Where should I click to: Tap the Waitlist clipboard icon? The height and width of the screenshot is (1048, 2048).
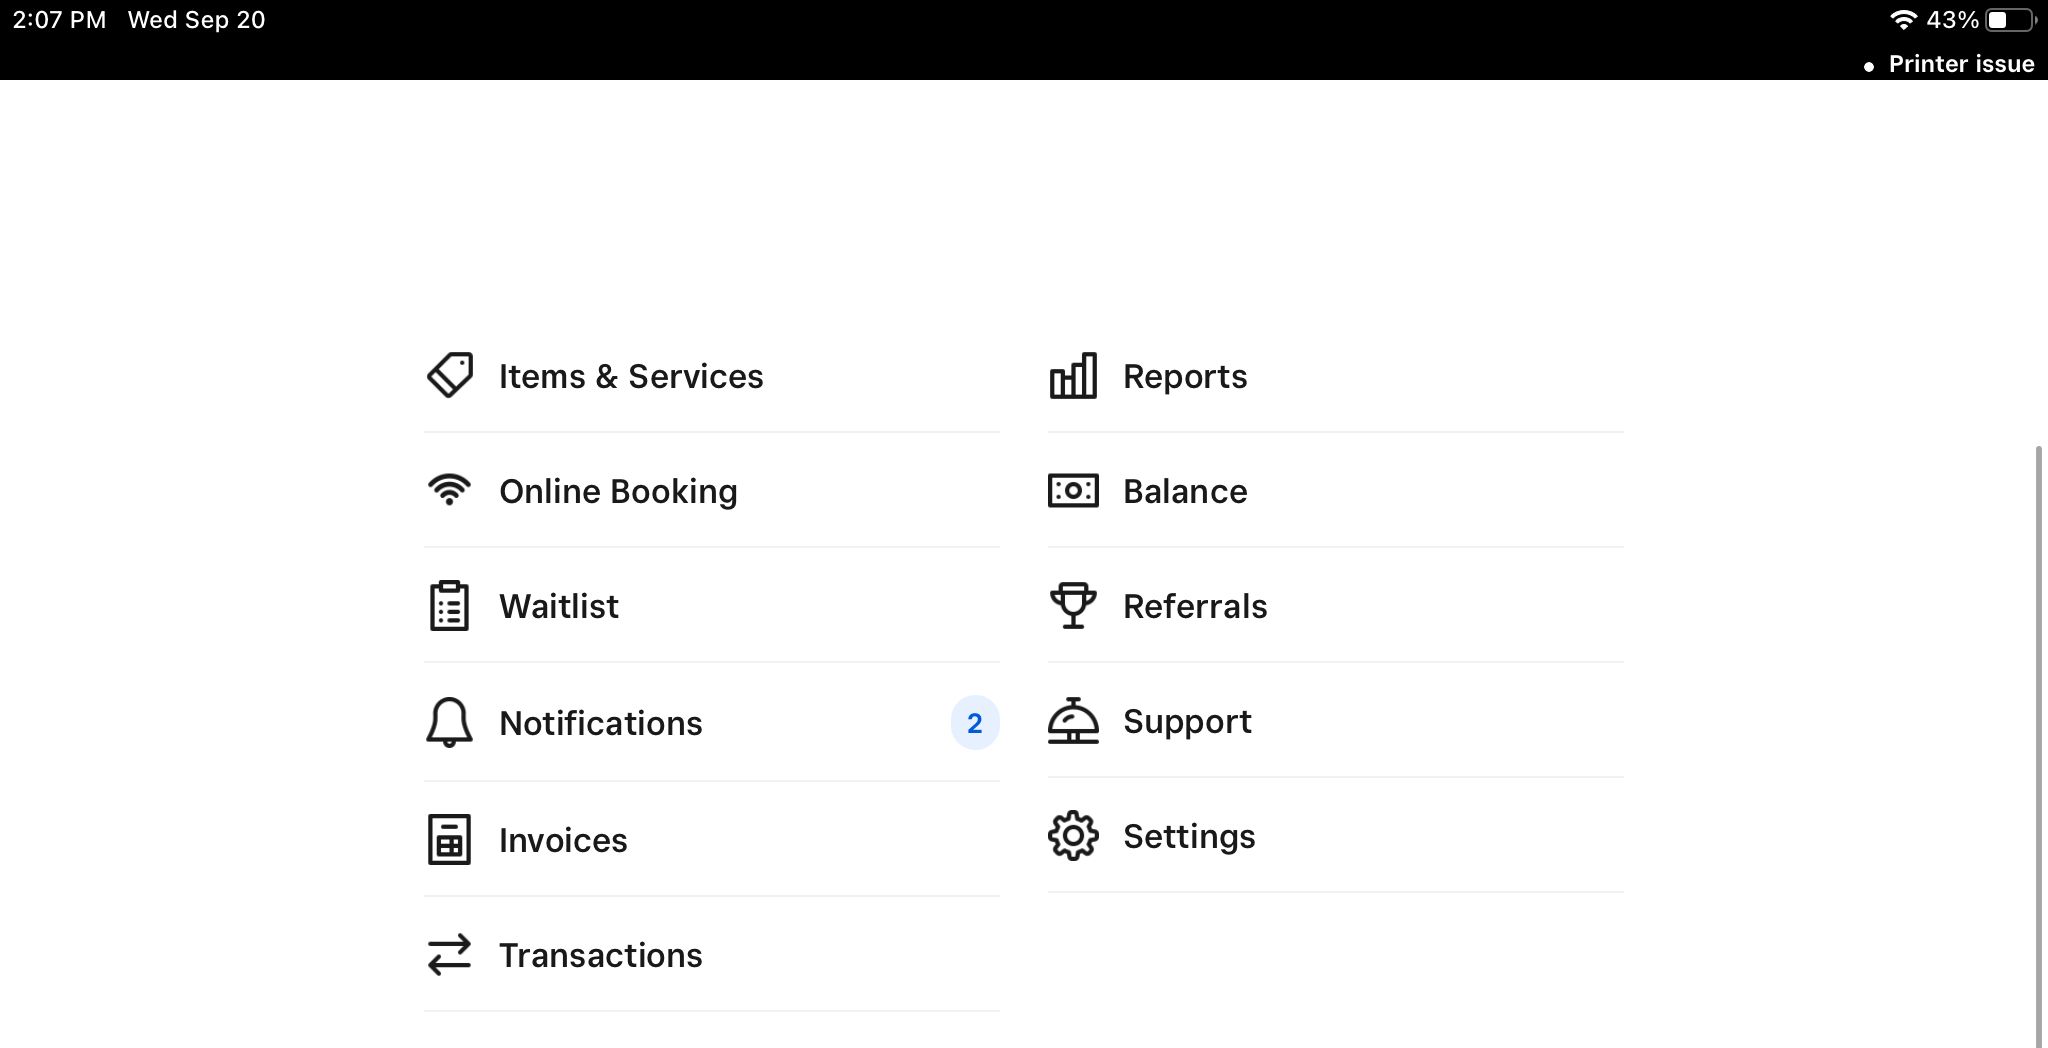coord(449,605)
